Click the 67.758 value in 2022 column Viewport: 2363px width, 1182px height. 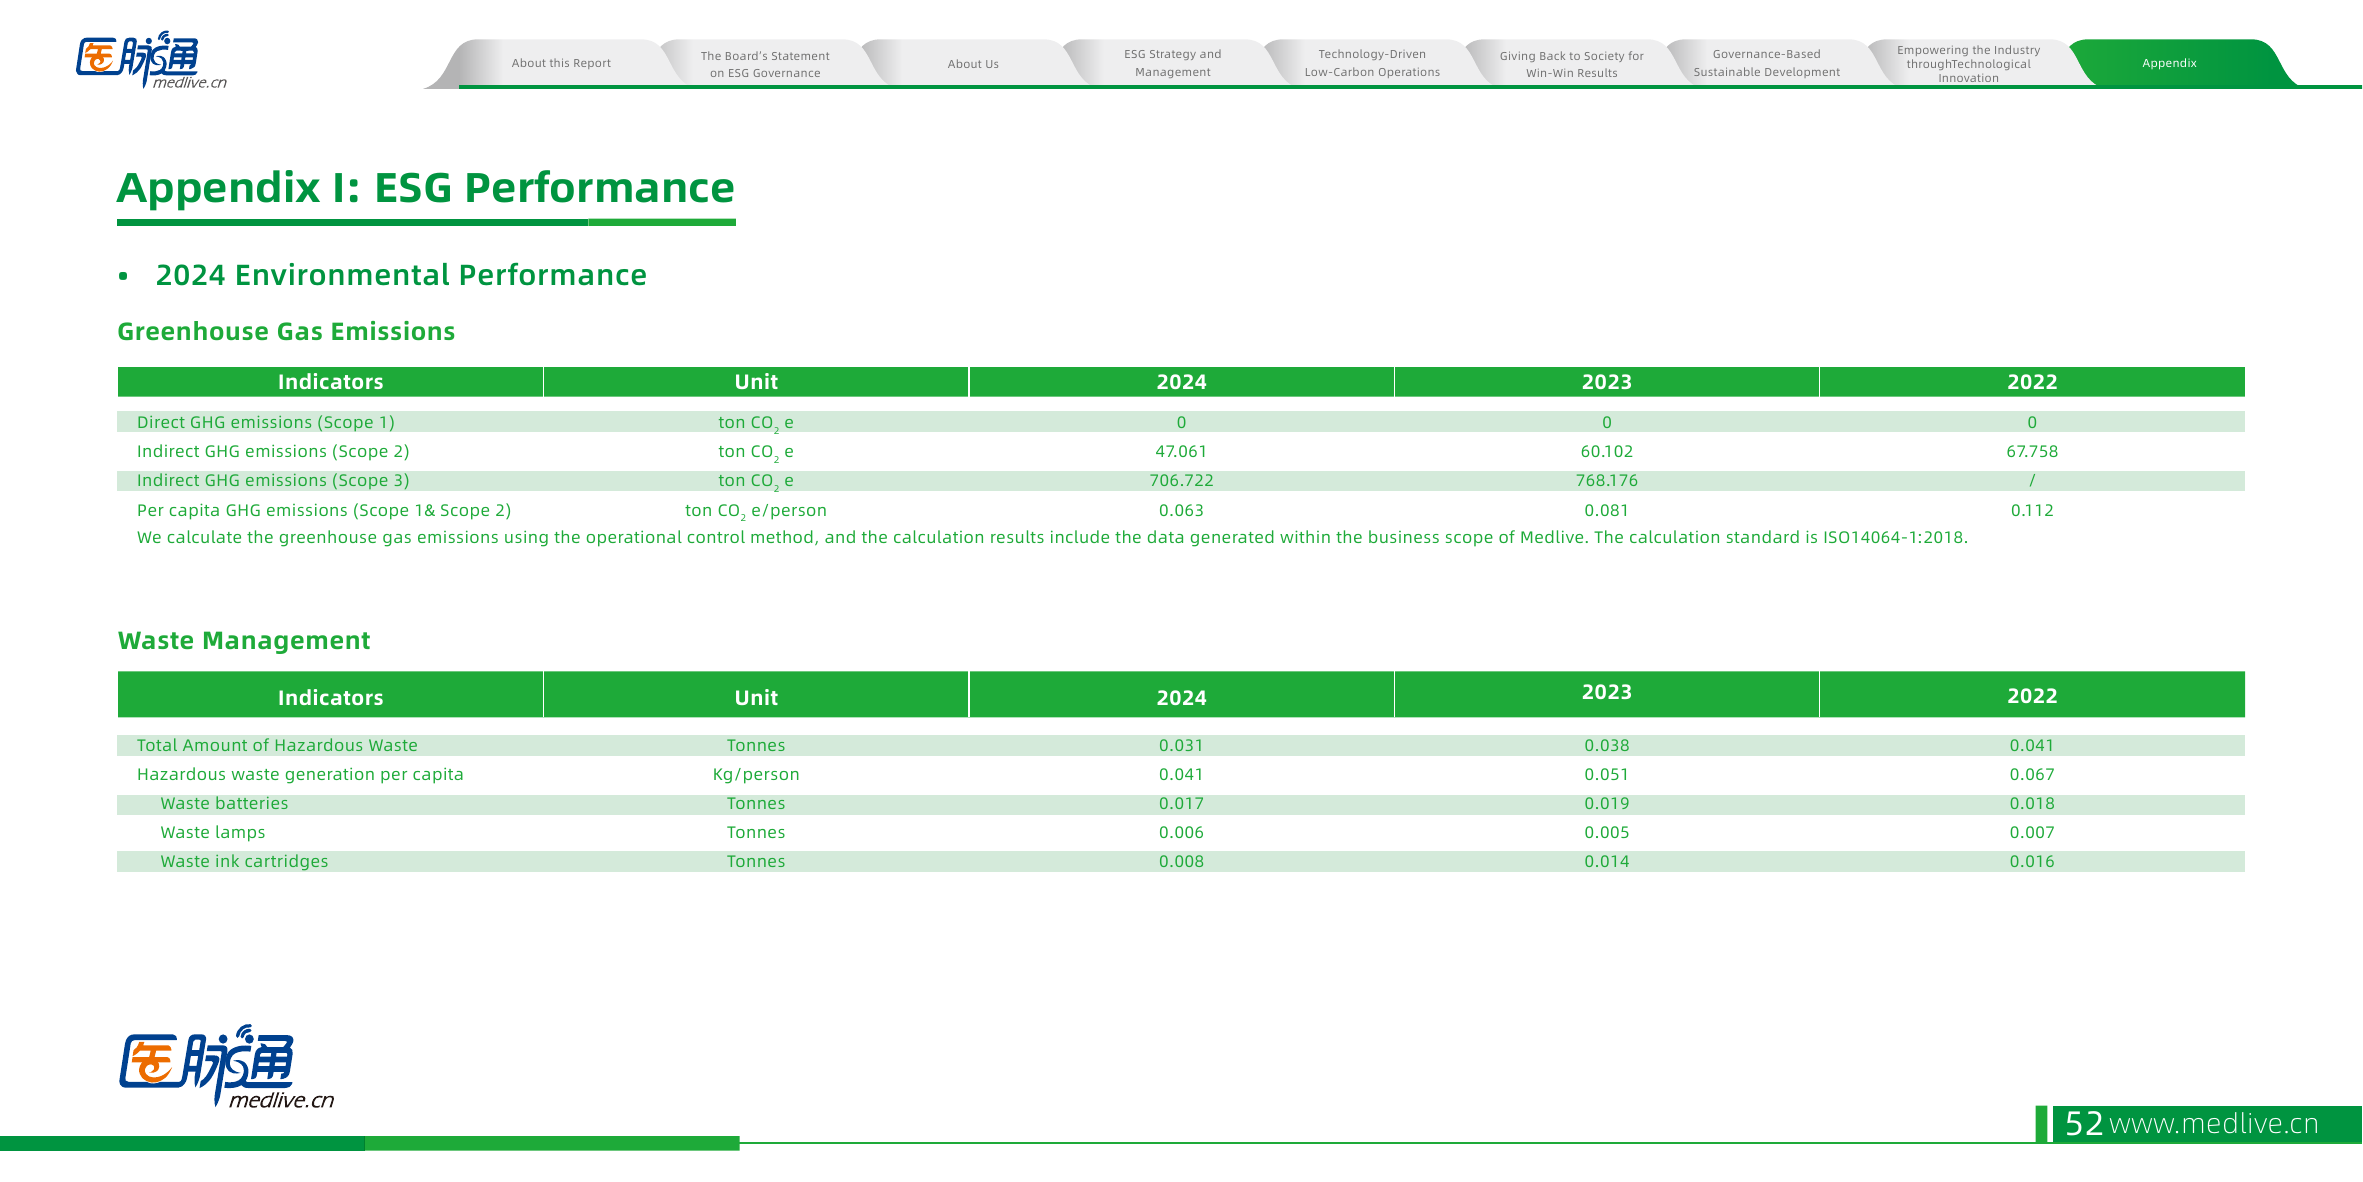[2031, 452]
